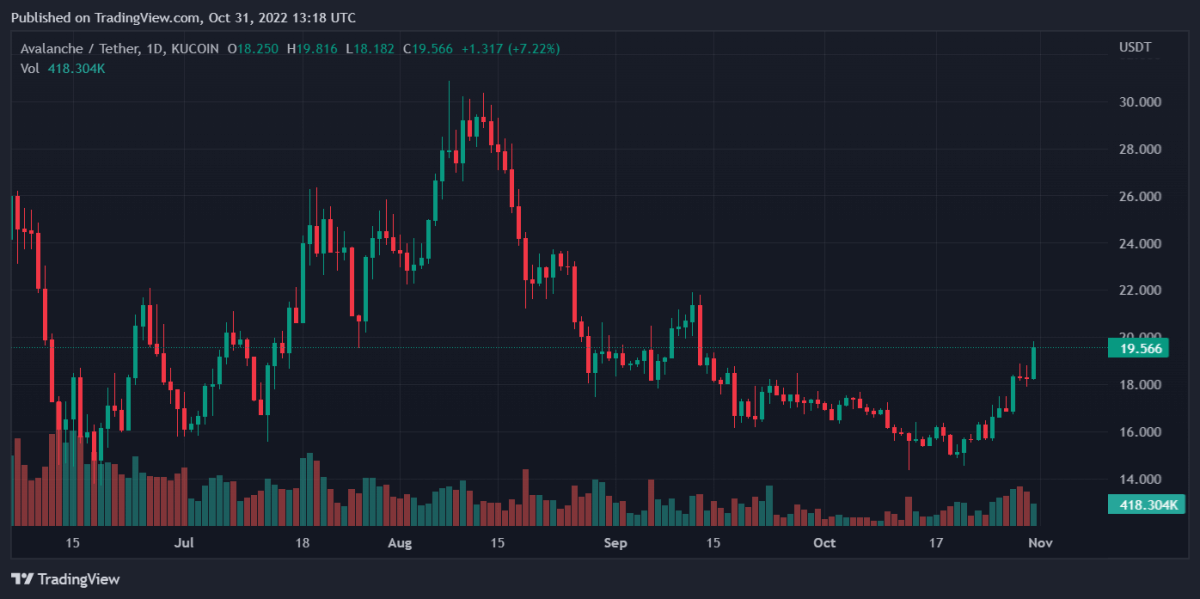Click the 16.000 price axis value
The width and height of the screenshot is (1200, 599).
[1138, 432]
